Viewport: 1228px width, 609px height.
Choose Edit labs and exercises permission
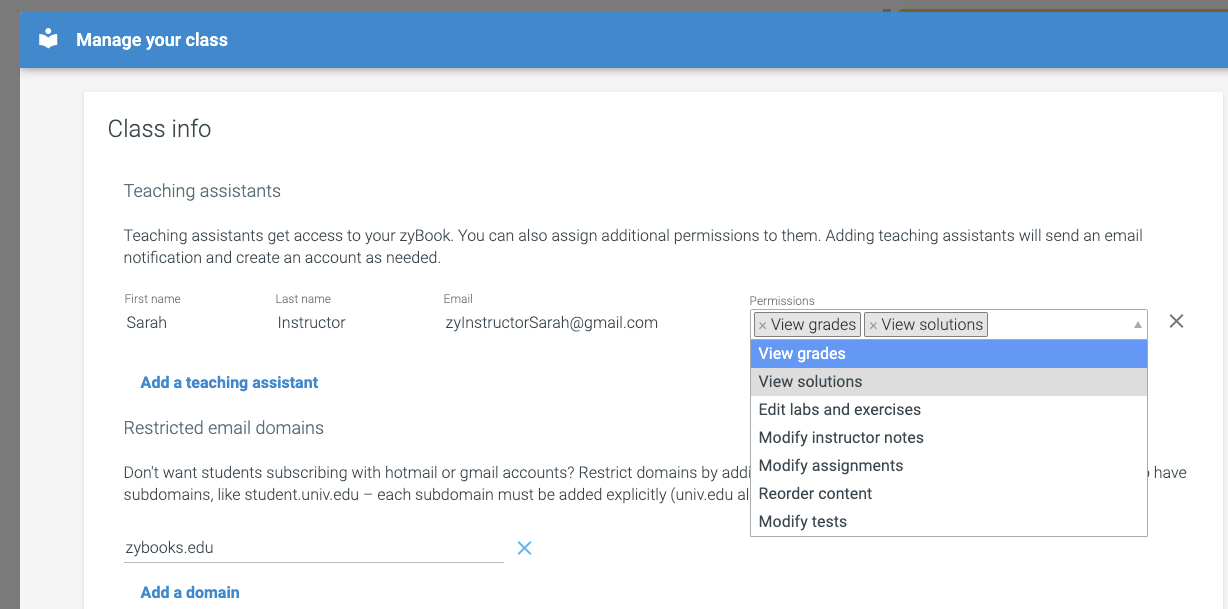(839, 410)
